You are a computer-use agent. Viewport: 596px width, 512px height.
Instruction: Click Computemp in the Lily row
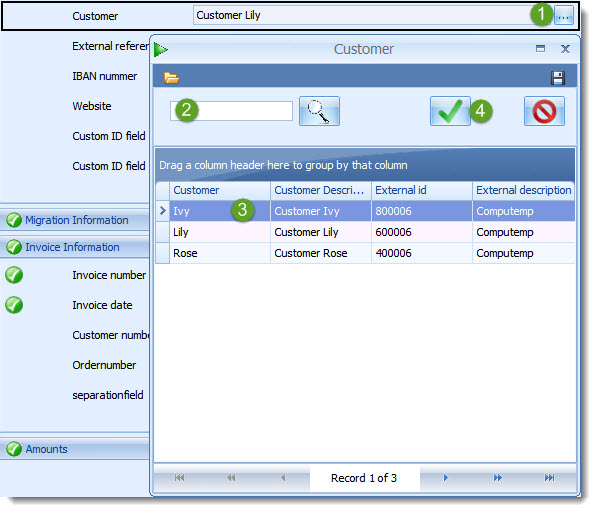click(x=523, y=232)
